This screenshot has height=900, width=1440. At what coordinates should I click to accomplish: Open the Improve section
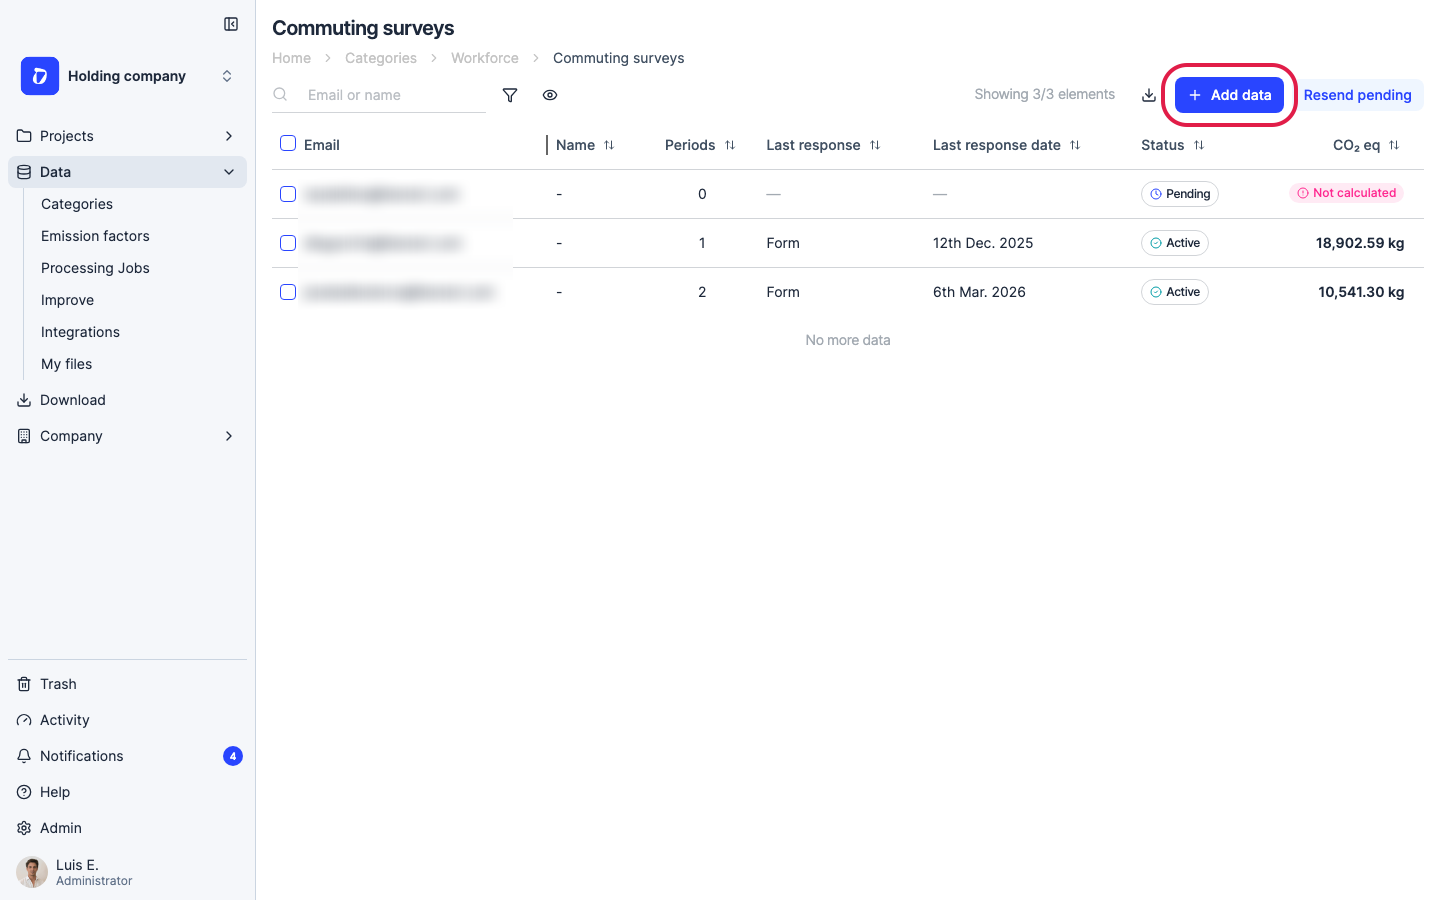67,300
